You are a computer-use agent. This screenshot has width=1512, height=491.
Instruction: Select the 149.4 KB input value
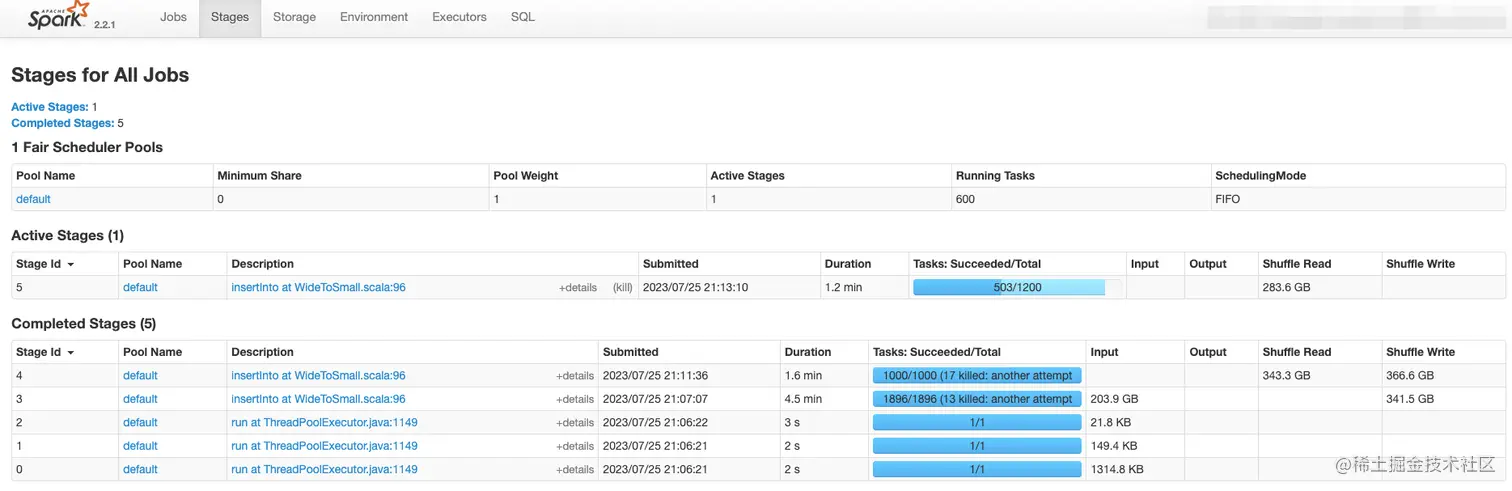point(1114,446)
